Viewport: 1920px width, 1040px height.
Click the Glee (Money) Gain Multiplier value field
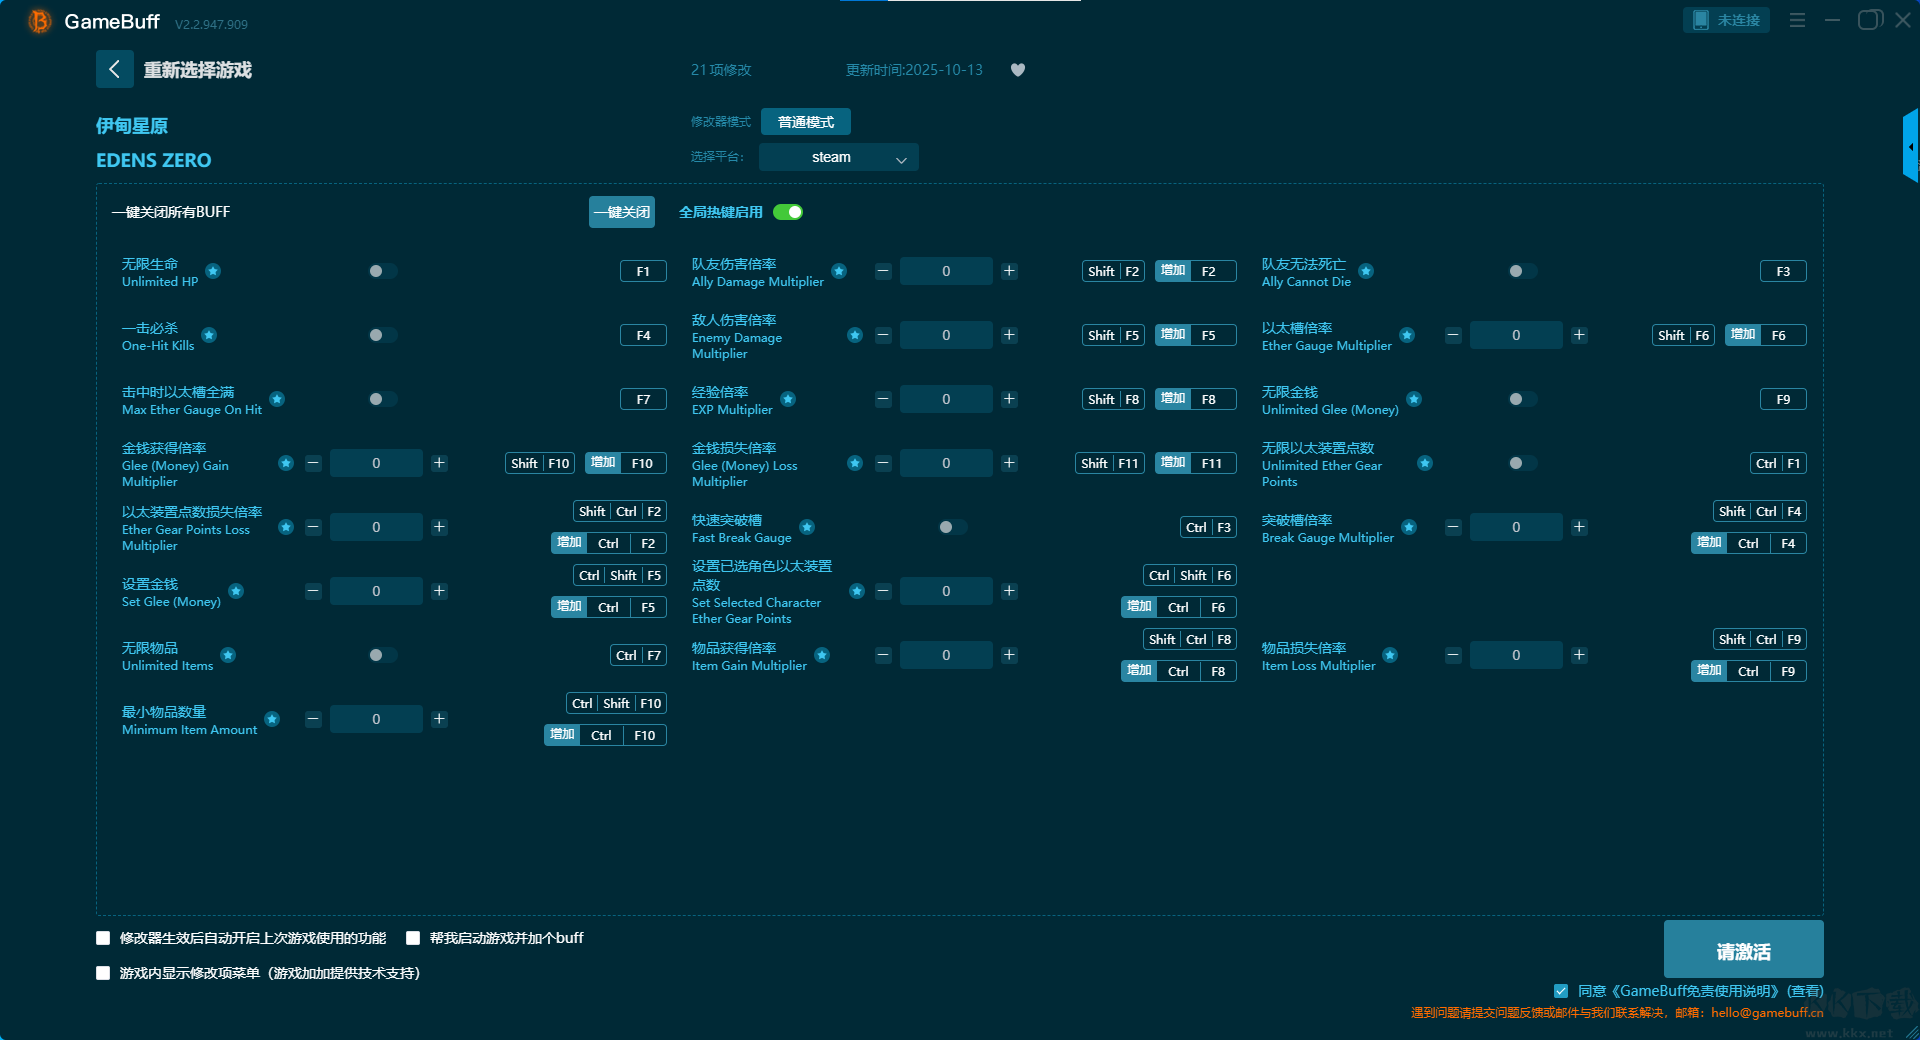(376, 463)
